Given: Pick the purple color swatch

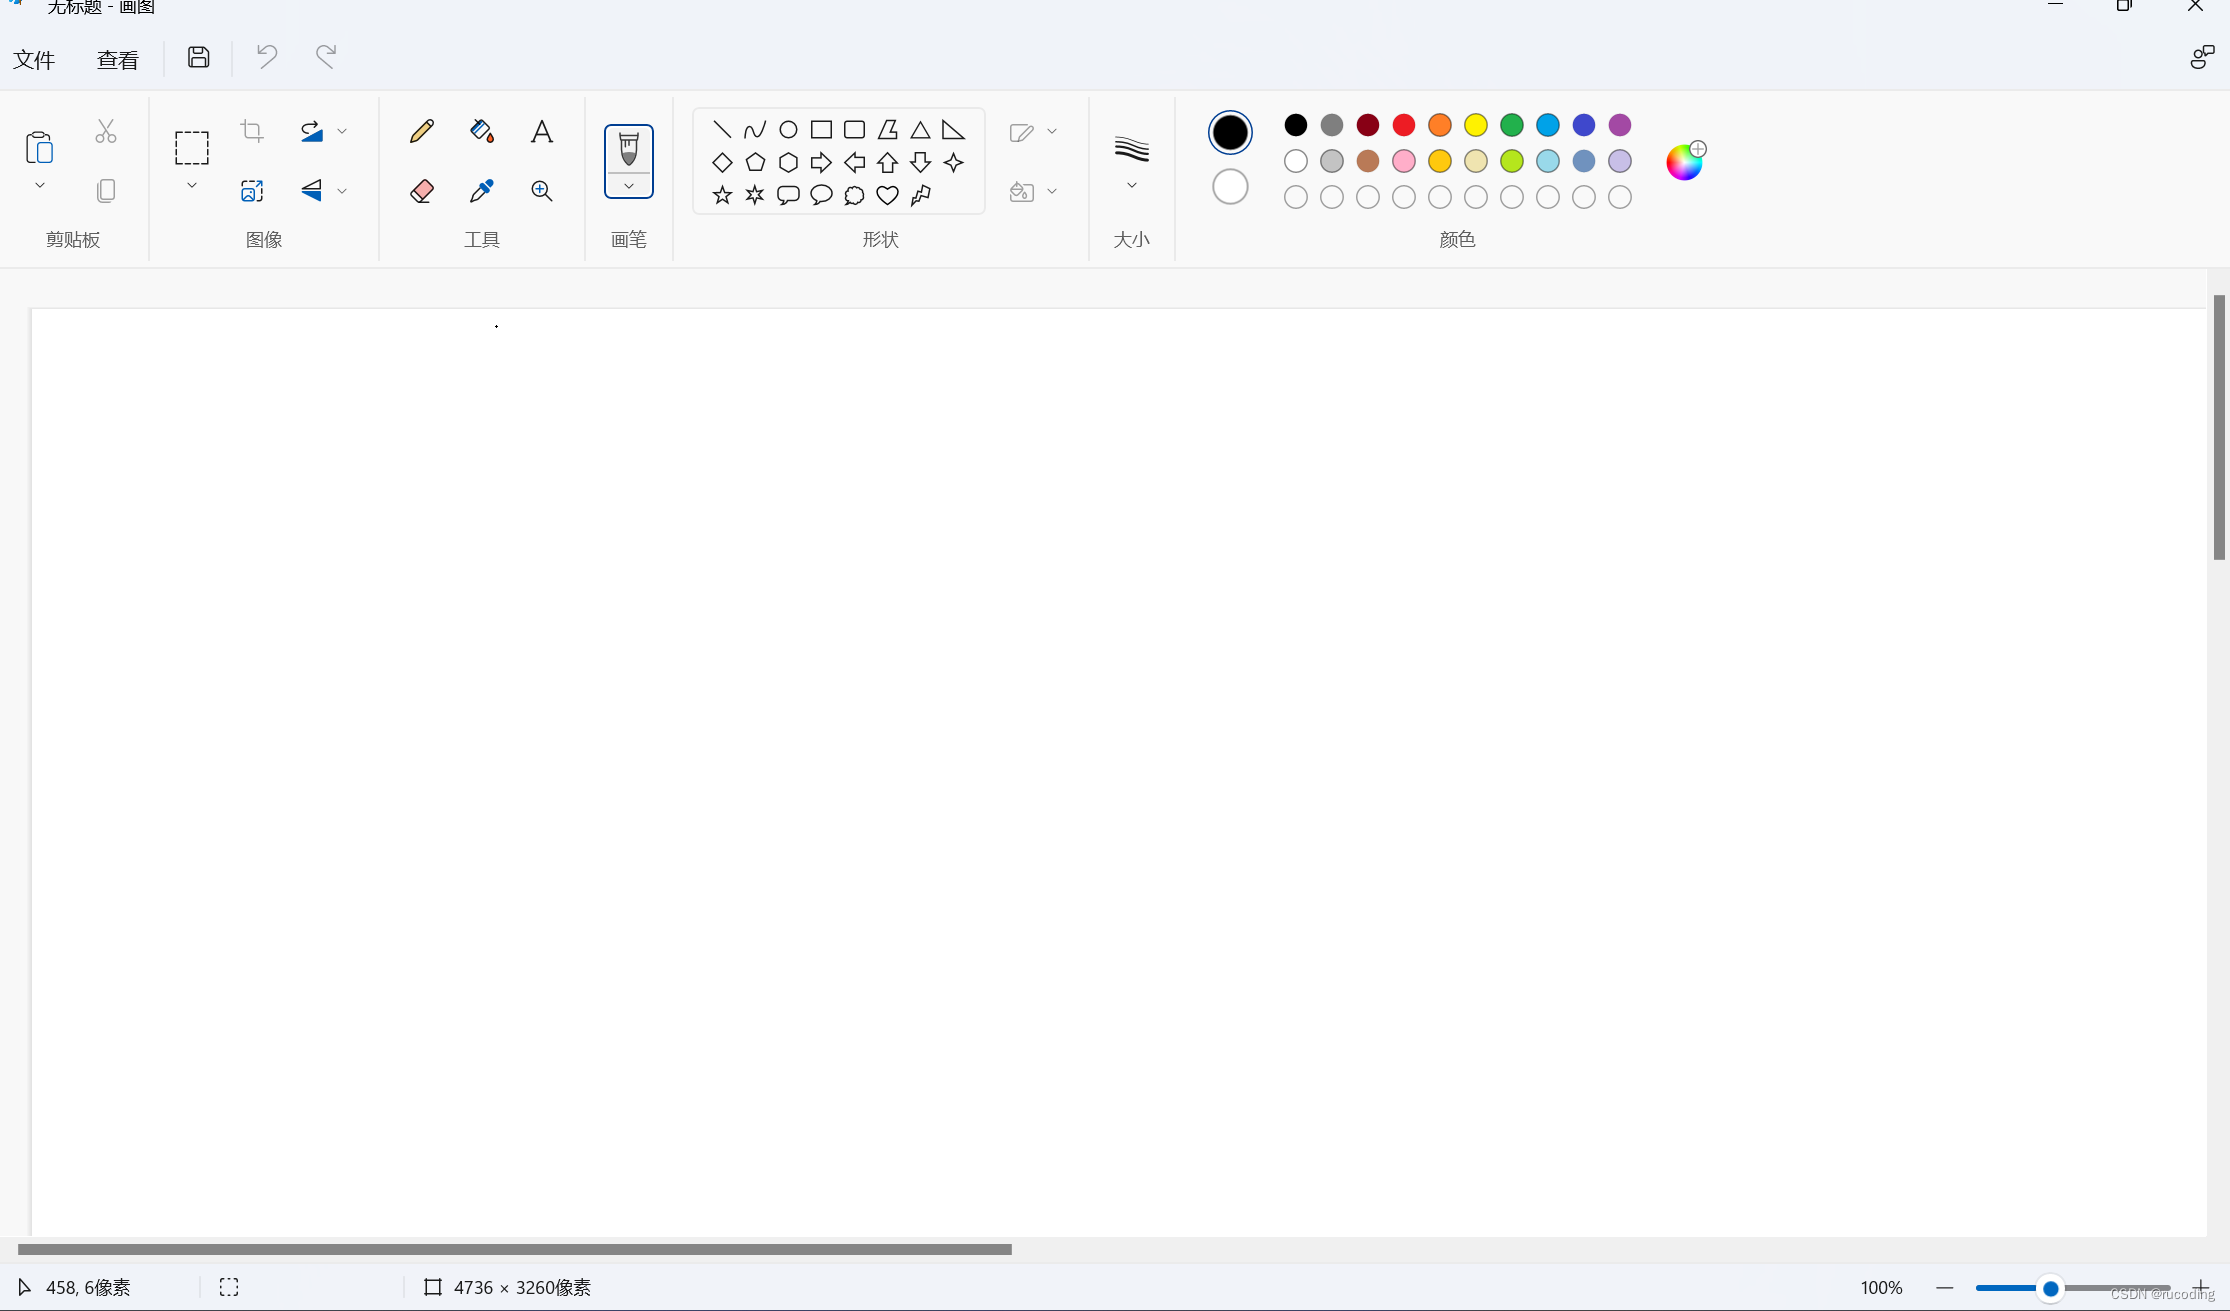Looking at the screenshot, I should [1620, 125].
